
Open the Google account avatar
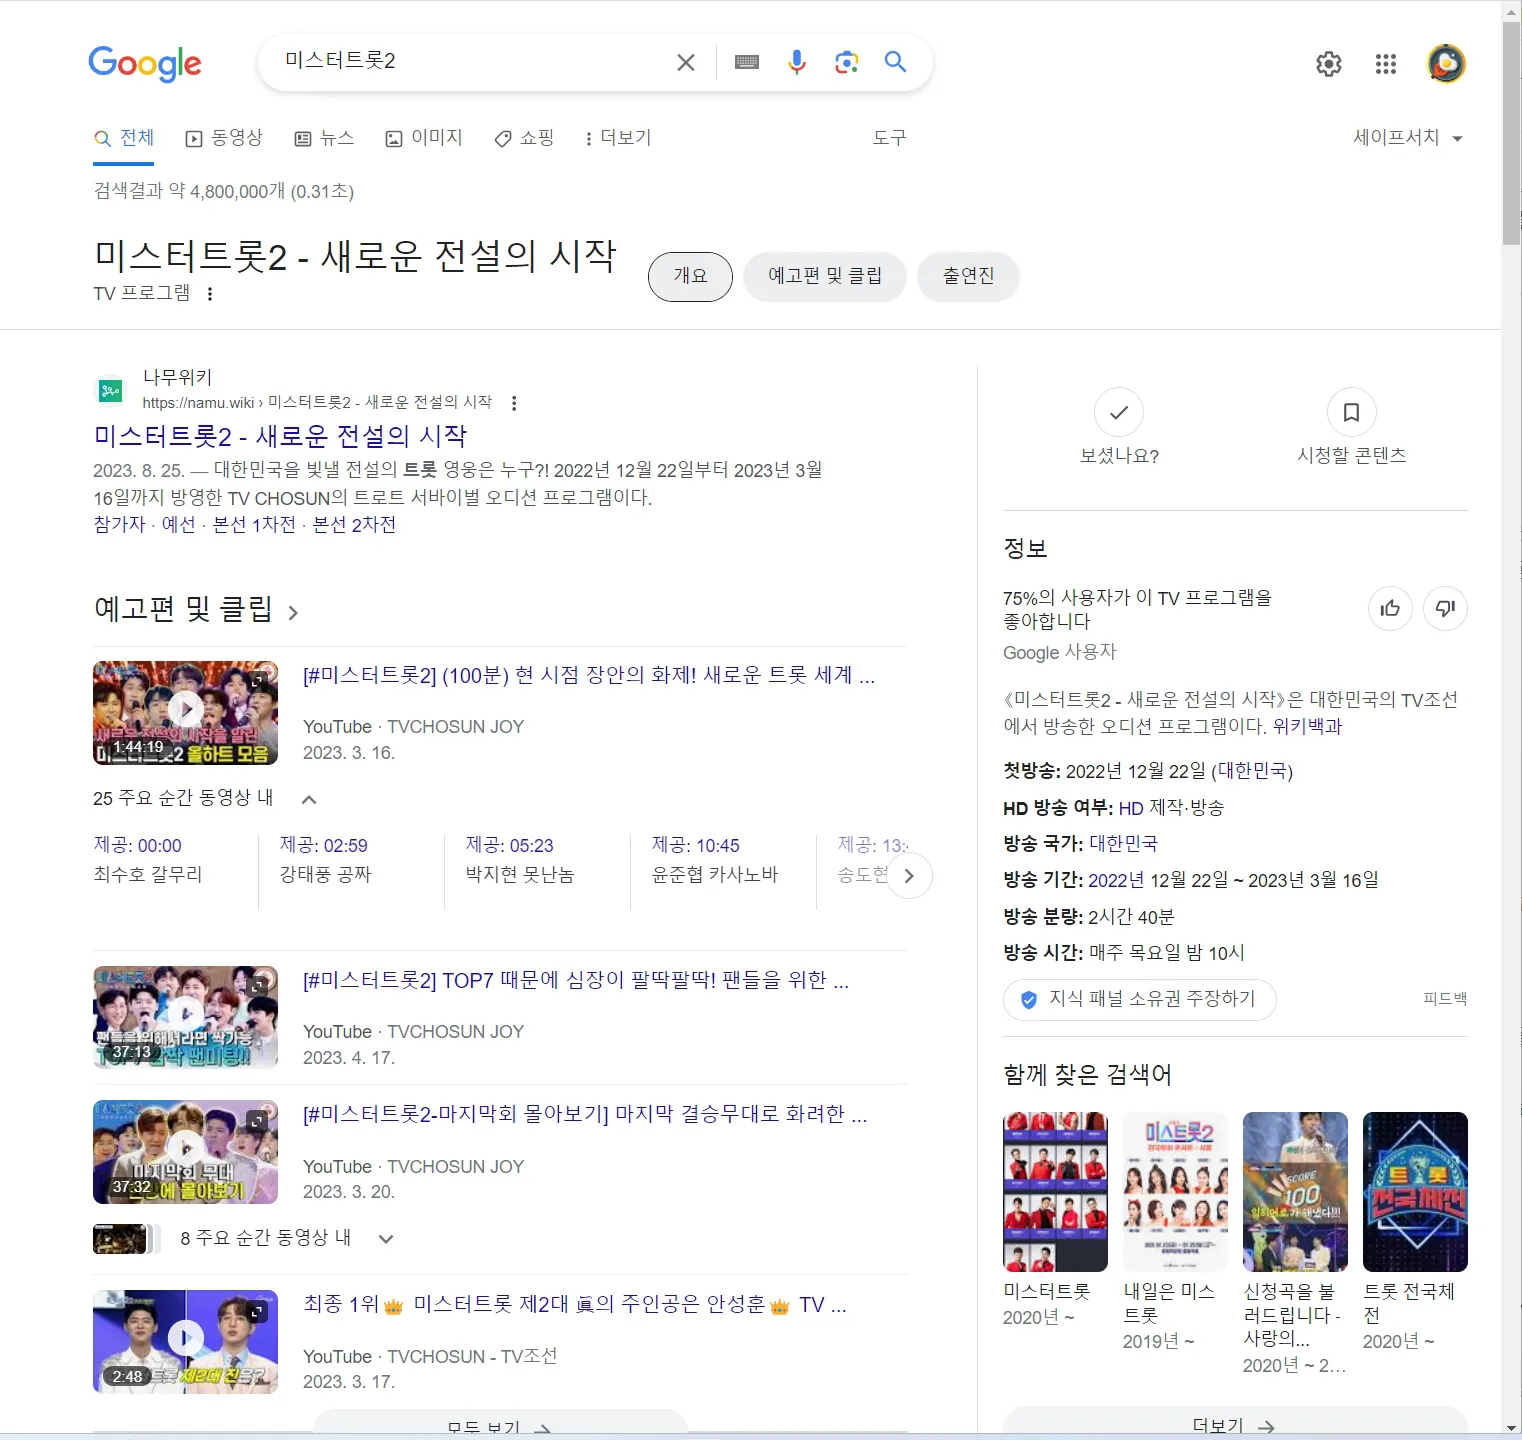(x=1446, y=64)
